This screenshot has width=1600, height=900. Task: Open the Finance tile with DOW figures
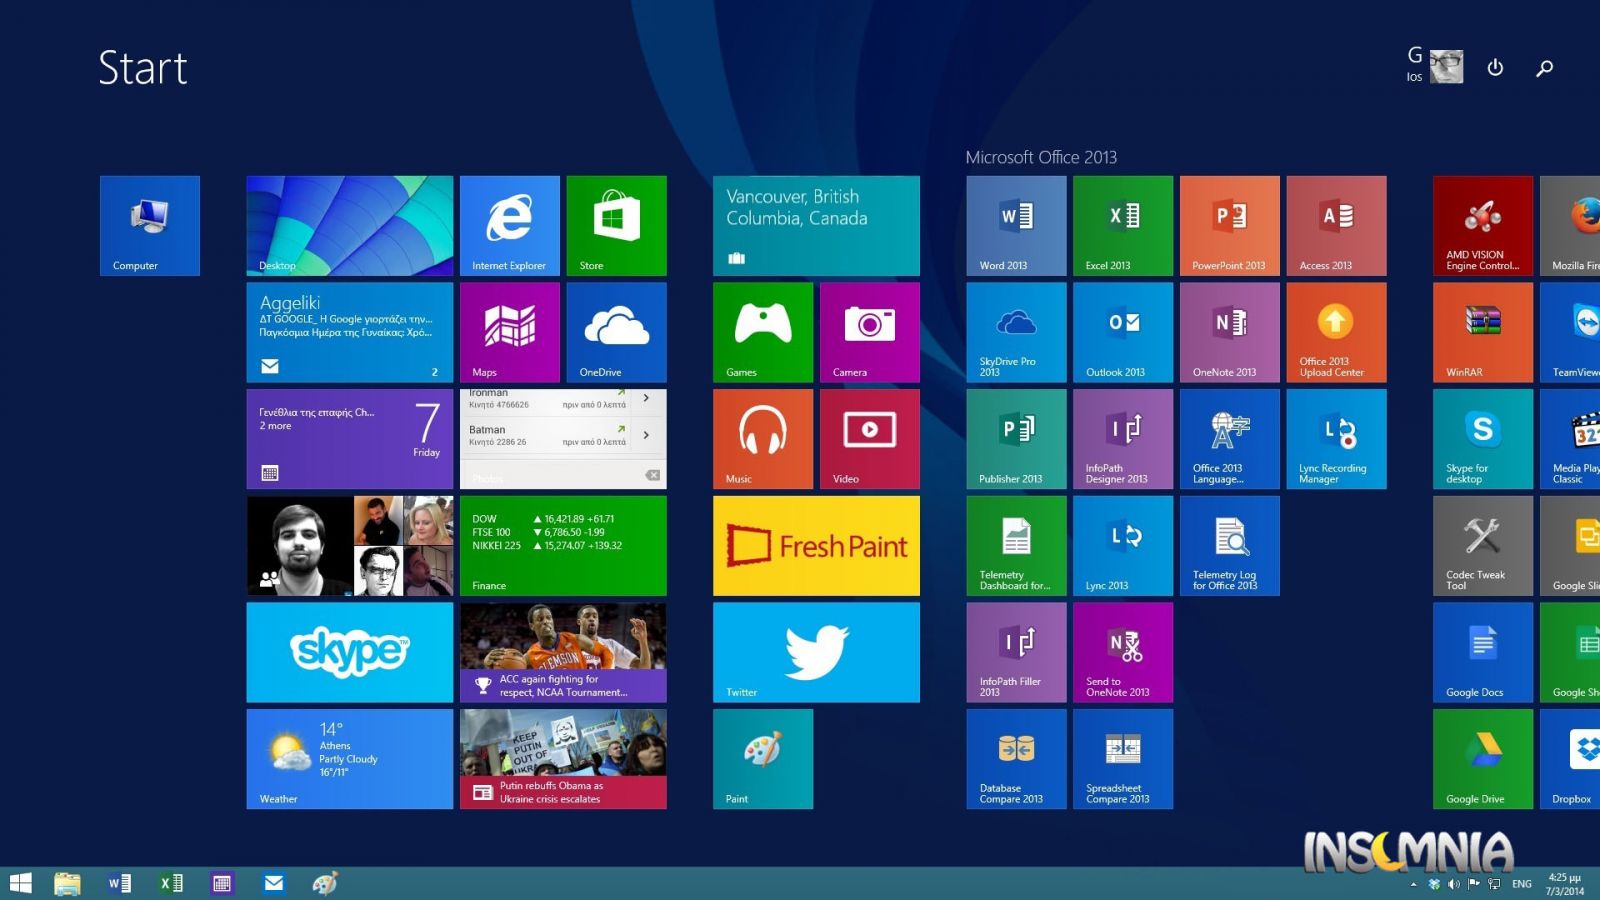pyautogui.click(x=563, y=546)
